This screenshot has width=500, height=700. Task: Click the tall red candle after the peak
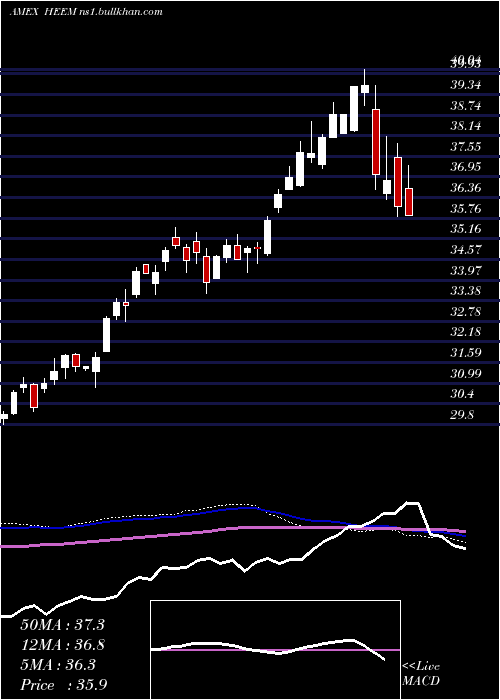click(x=376, y=142)
